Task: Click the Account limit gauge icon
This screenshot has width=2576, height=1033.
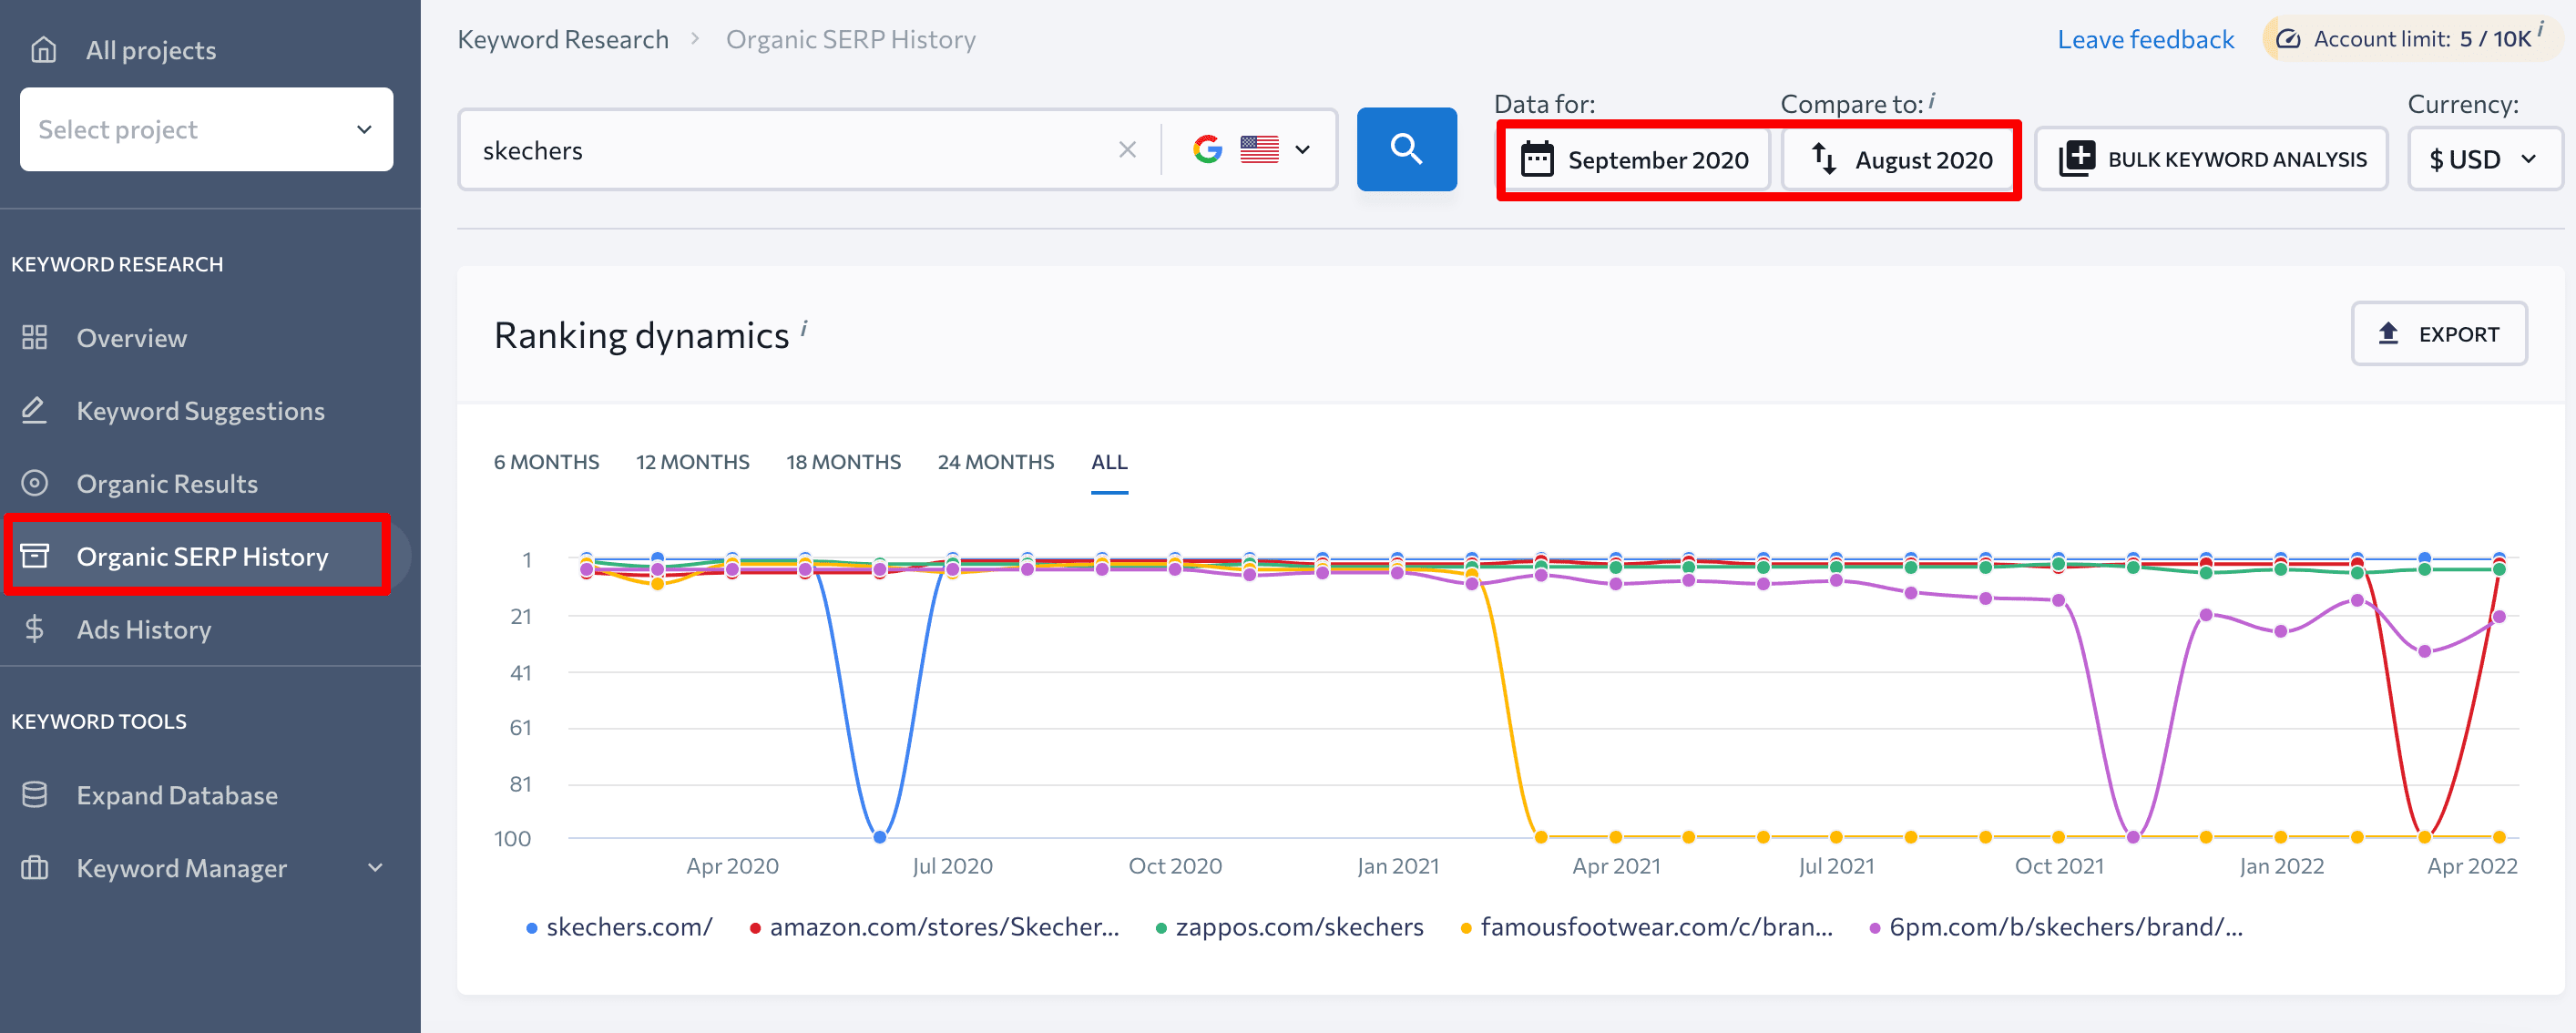Action: [x=2288, y=39]
